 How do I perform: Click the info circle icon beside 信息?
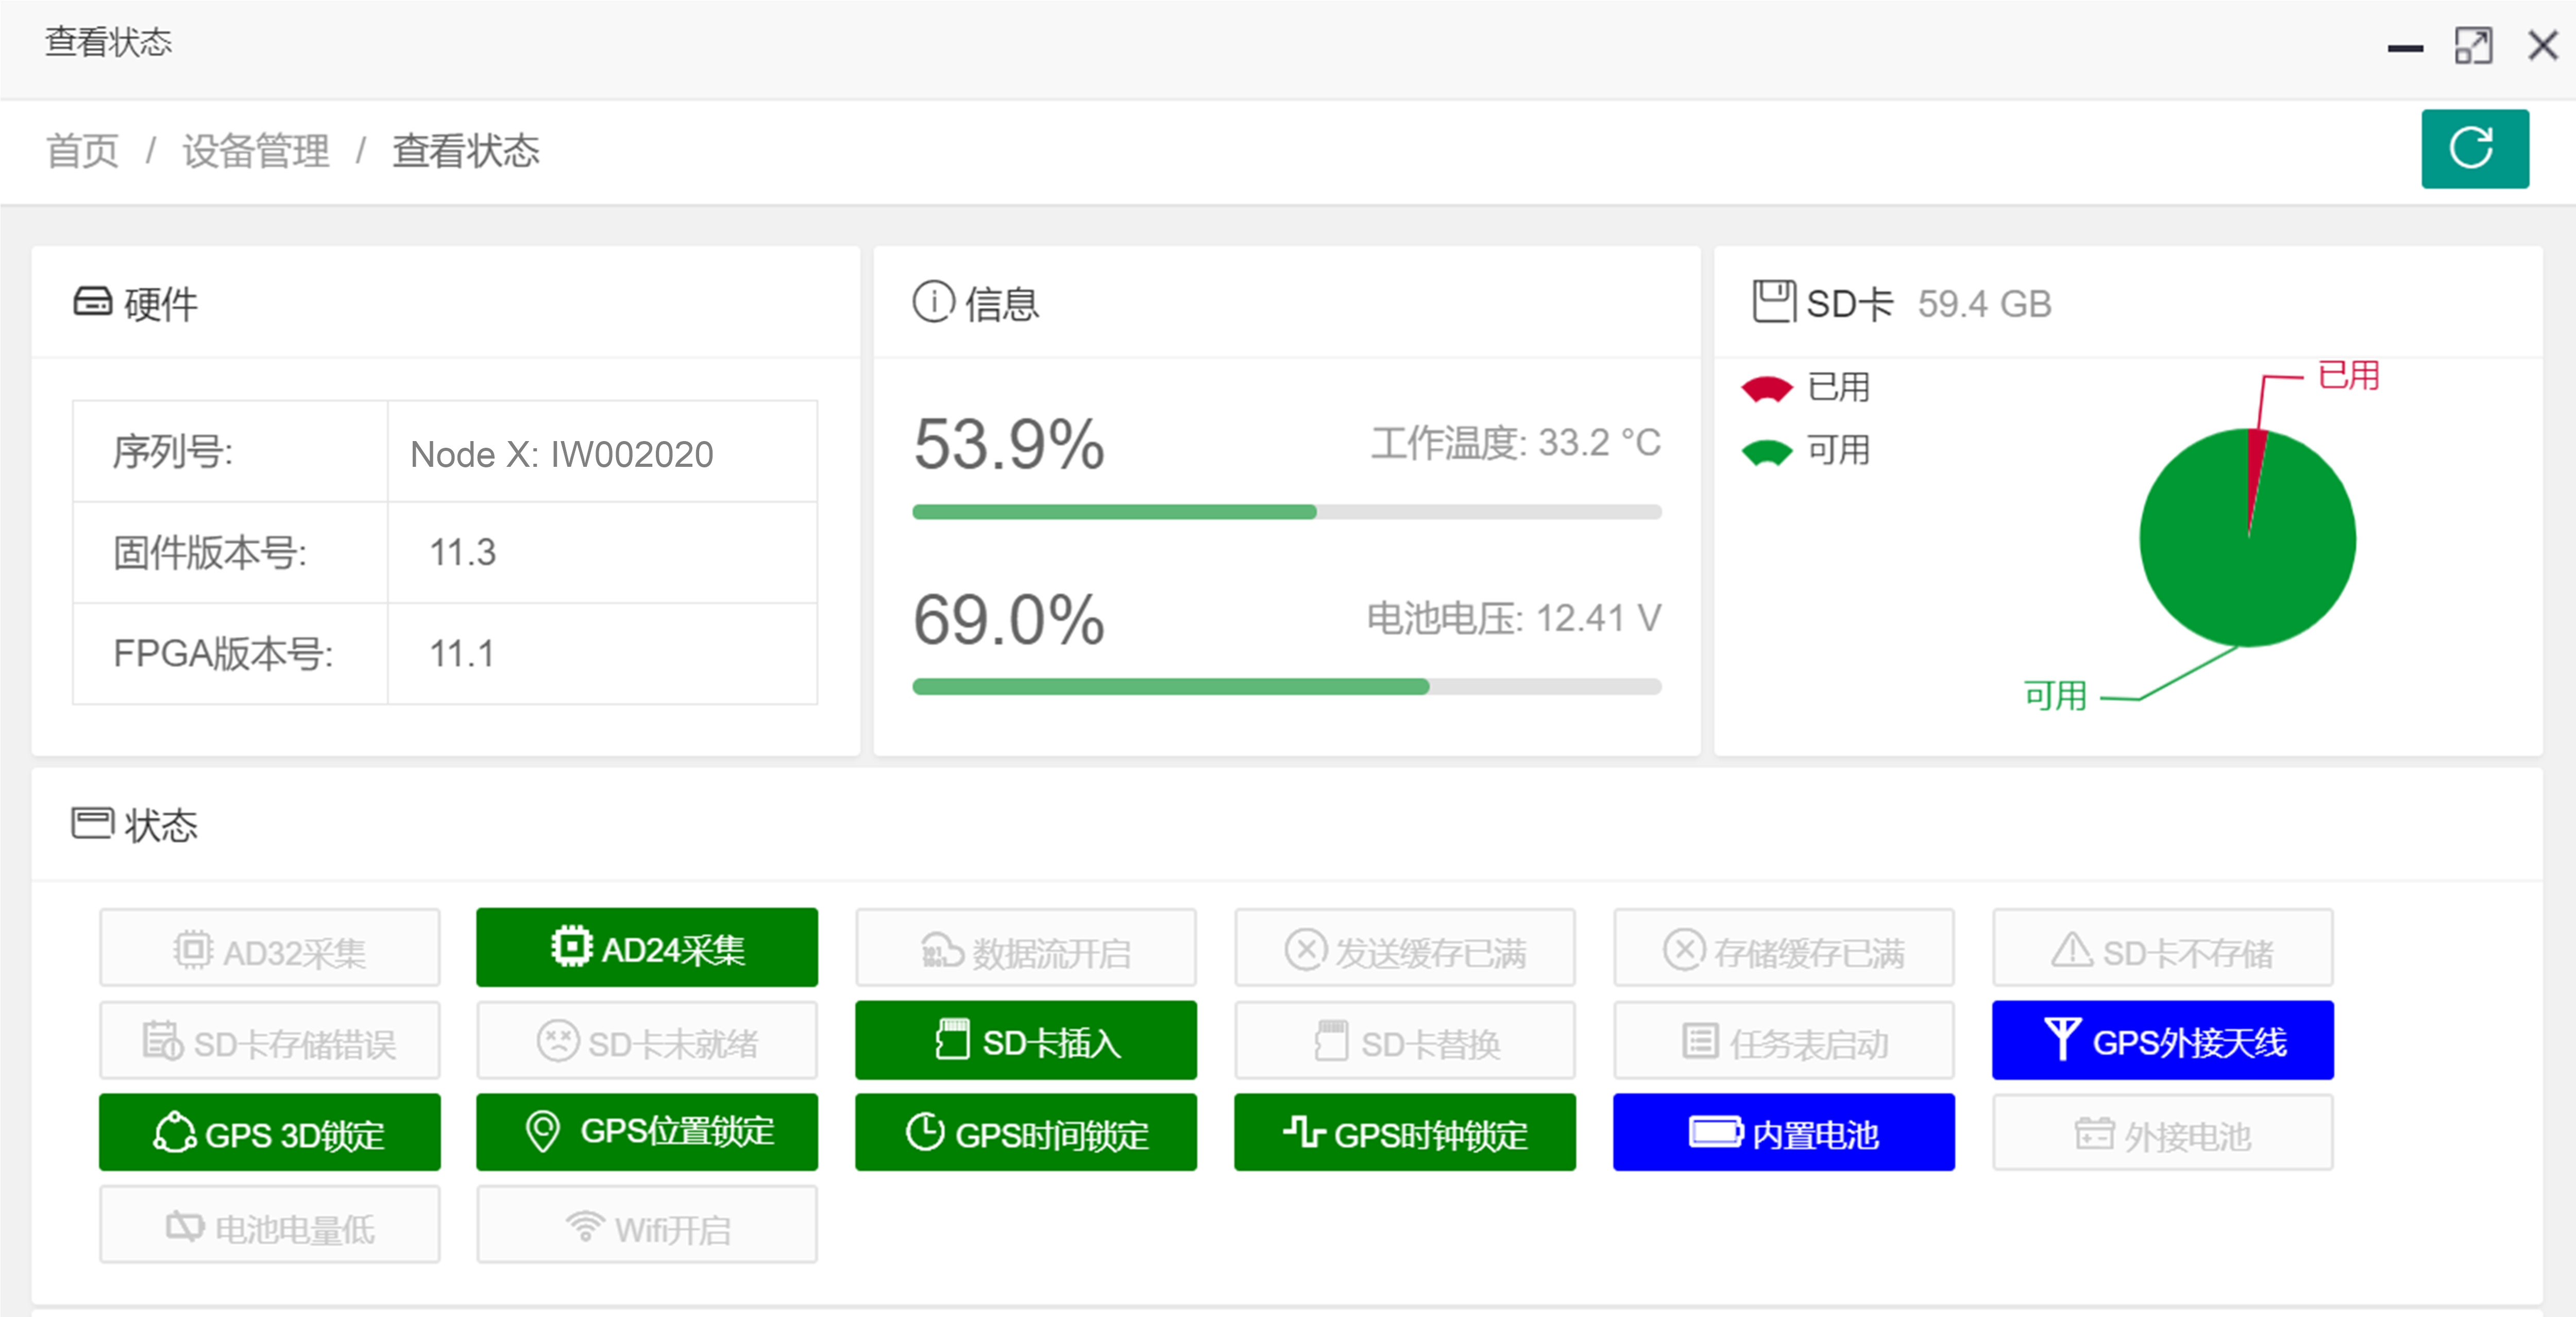(x=933, y=301)
